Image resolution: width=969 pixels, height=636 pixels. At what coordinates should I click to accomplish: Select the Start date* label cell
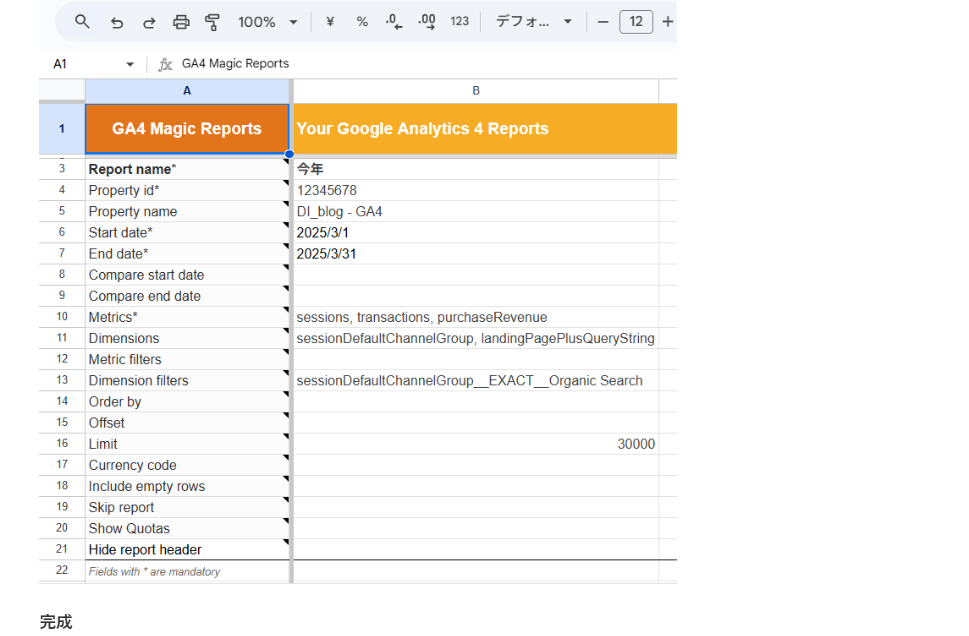tap(187, 232)
